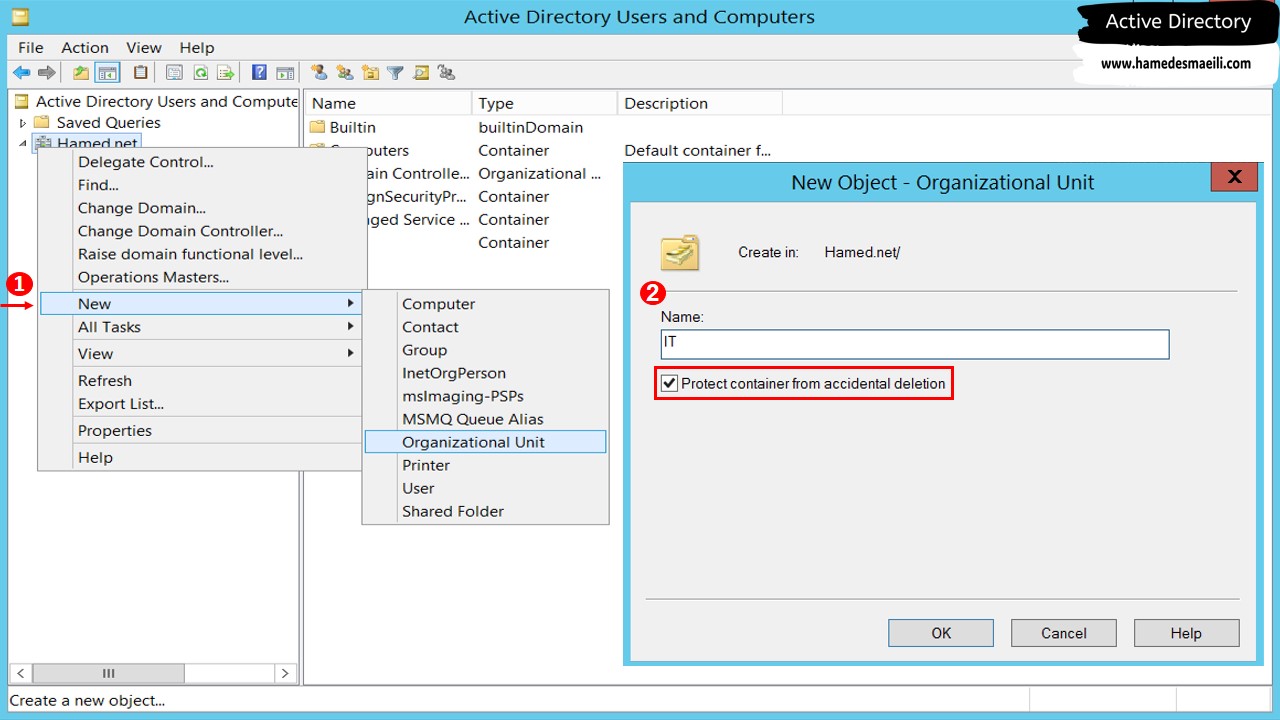Click OK in New Object dialog
Image resolution: width=1280 pixels, height=720 pixels.
coord(941,633)
